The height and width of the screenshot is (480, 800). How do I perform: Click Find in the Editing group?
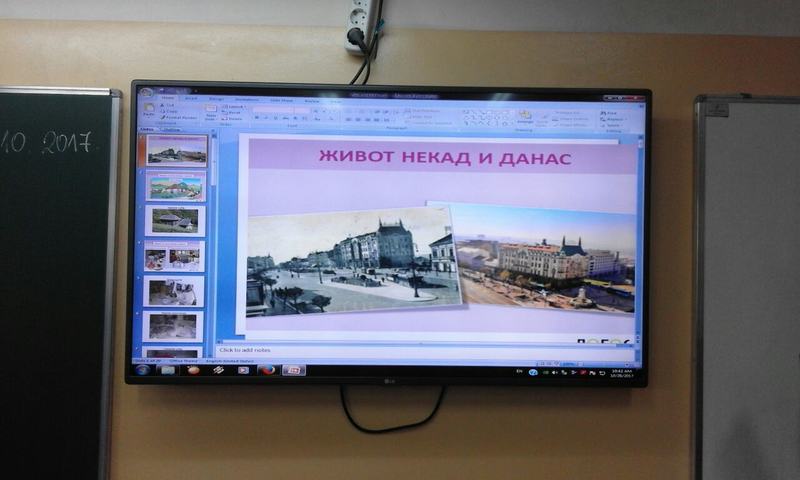pos(609,113)
